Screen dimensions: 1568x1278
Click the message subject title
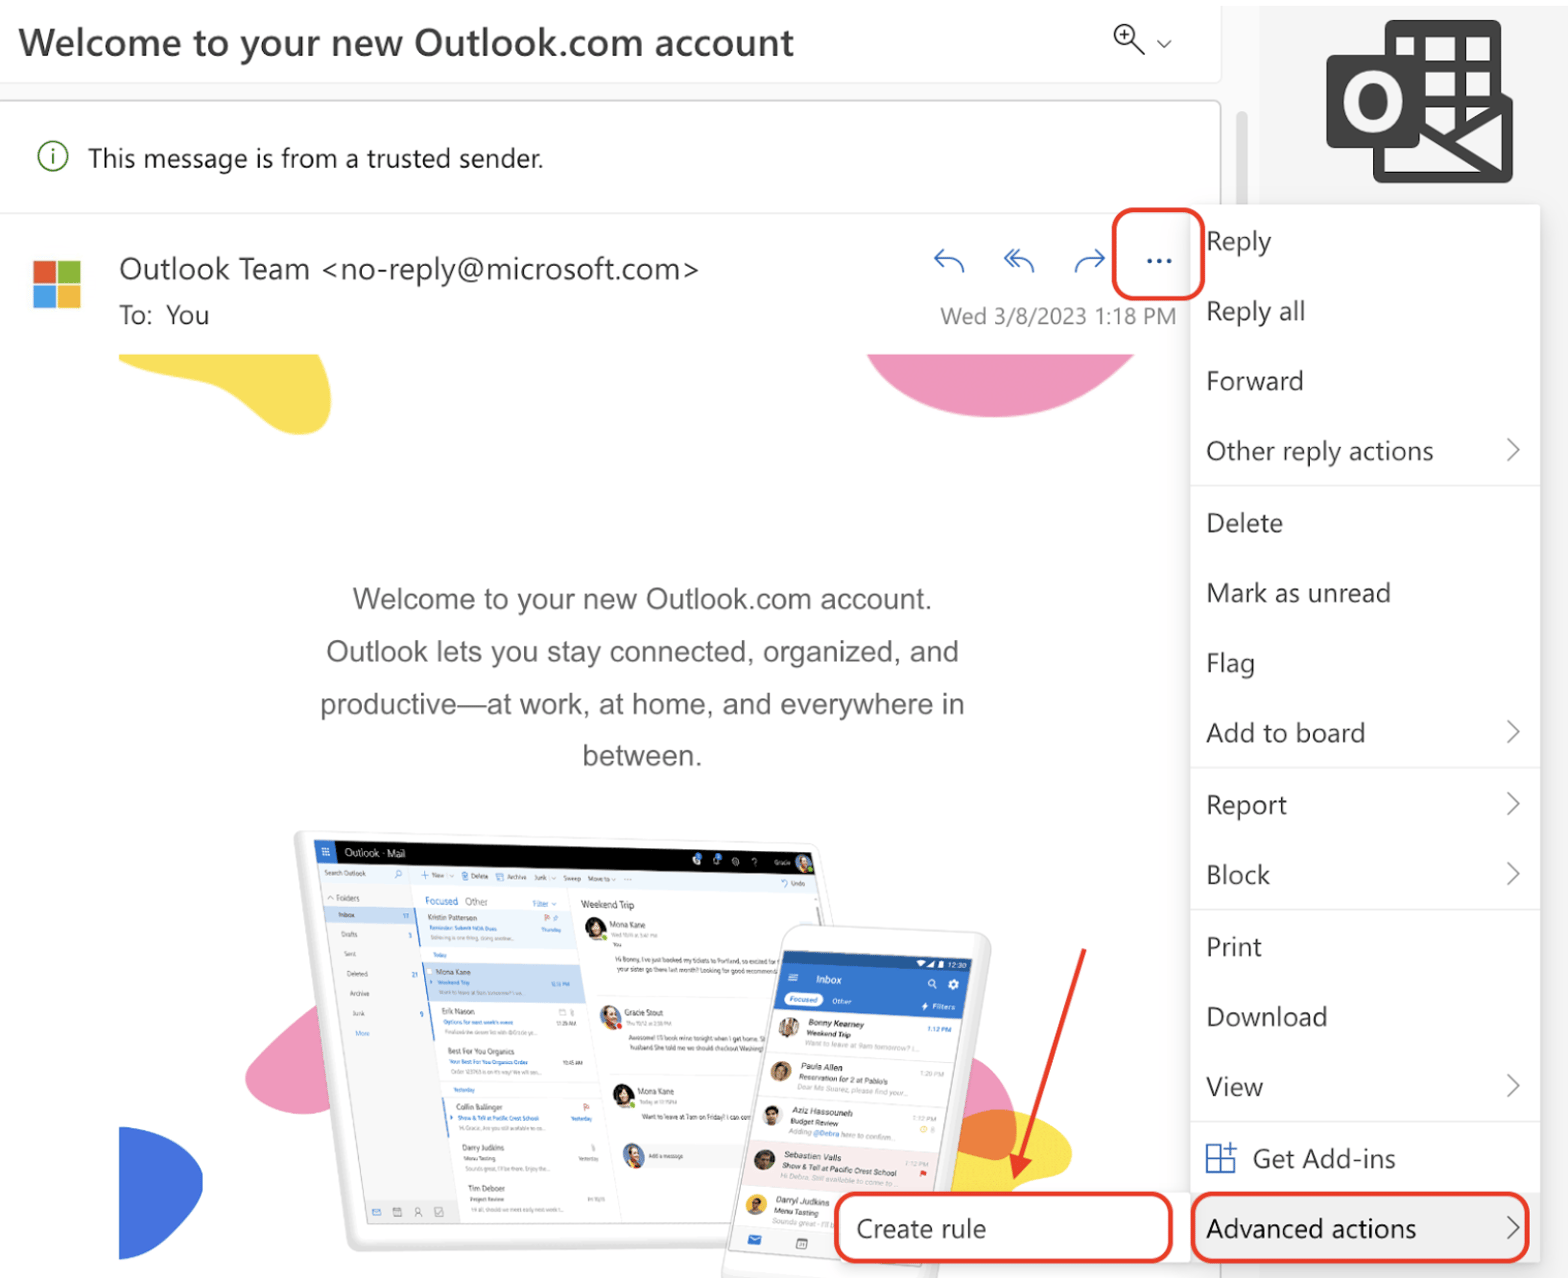(x=406, y=43)
